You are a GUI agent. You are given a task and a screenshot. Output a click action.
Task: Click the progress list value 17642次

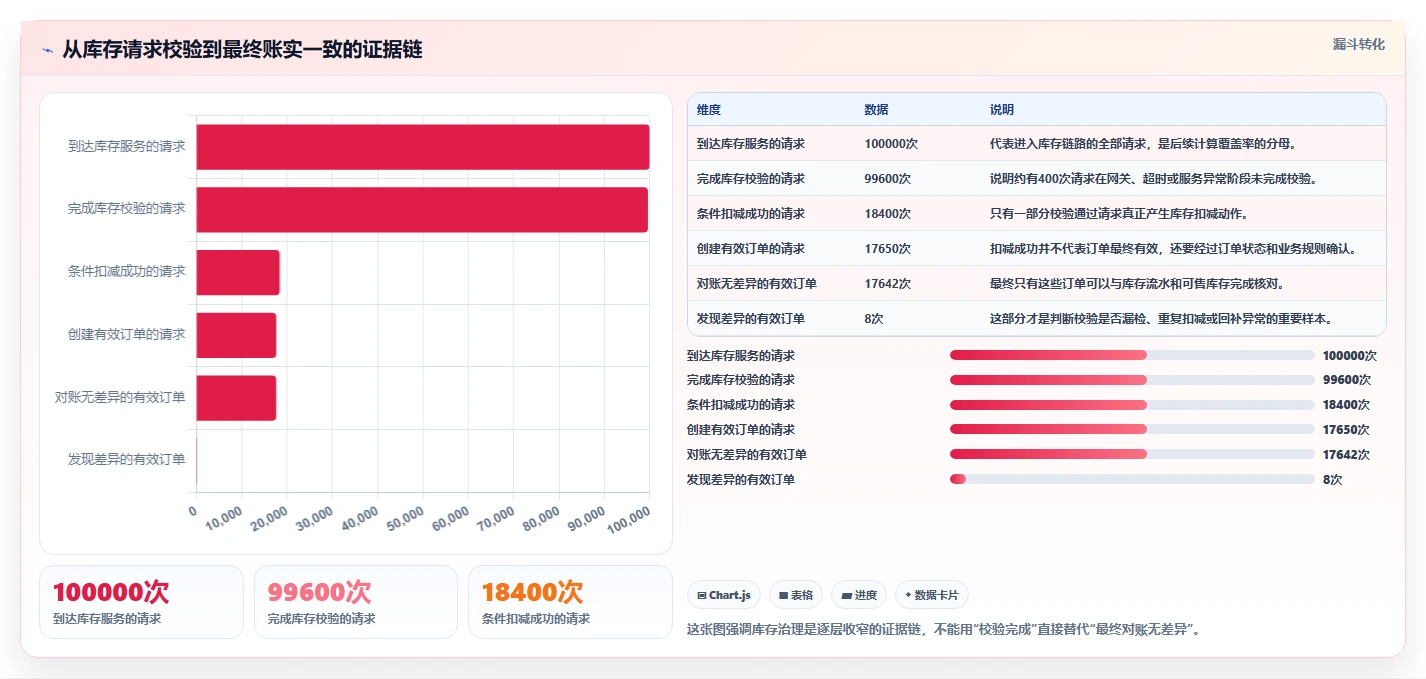coord(1346,455)
